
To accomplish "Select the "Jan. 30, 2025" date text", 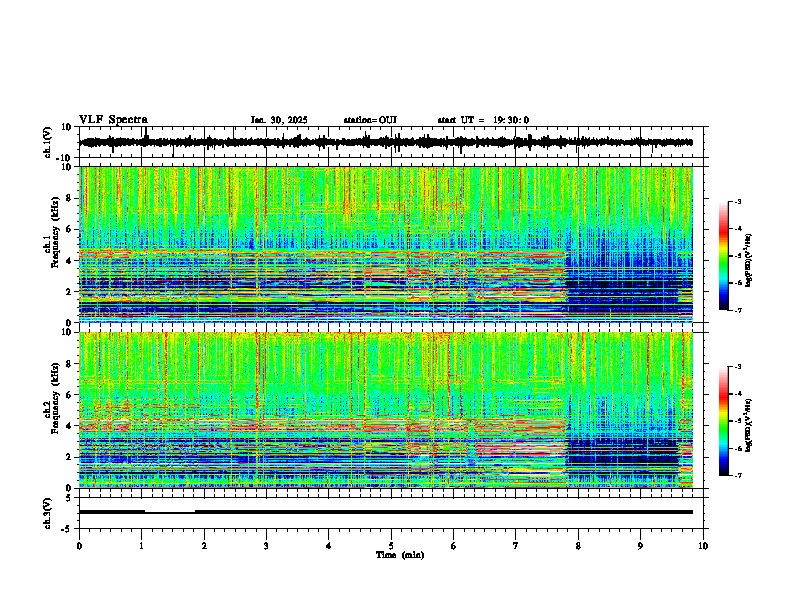I will click(279, 120).
